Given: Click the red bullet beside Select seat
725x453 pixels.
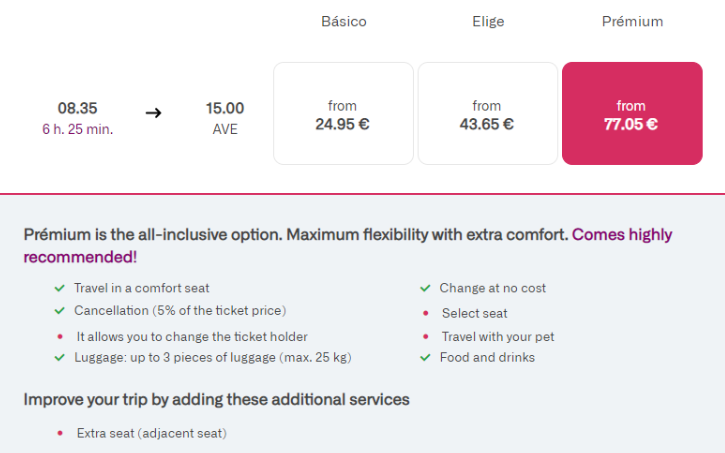Looking at the screenshot, I should (425, 313).
